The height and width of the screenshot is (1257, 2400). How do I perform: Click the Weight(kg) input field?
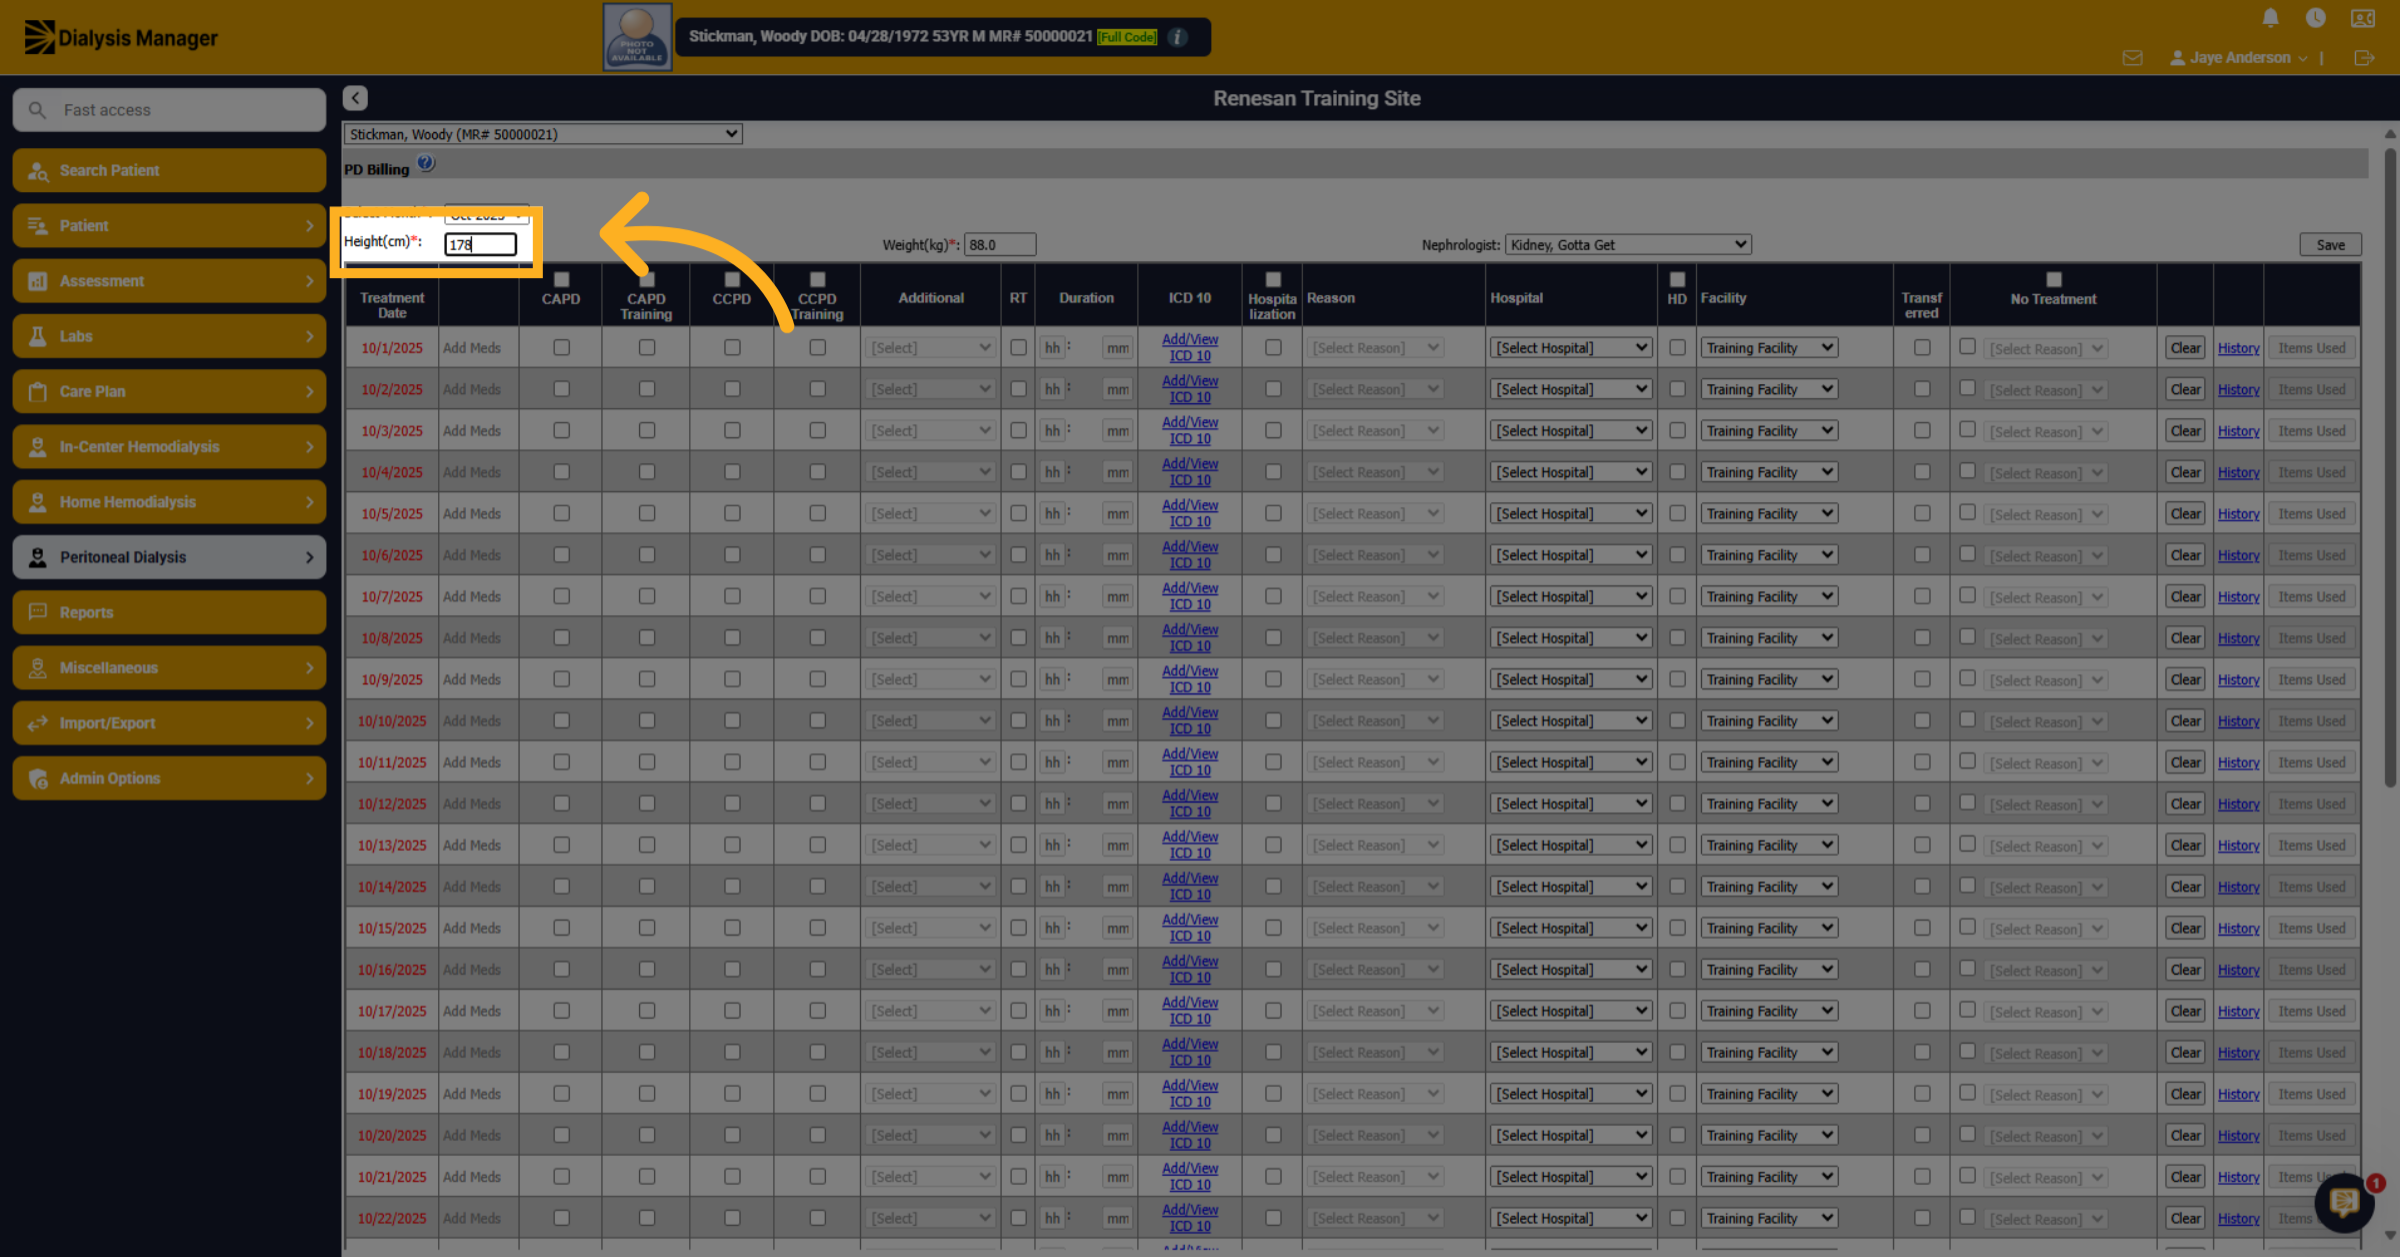(x=999, y=245)
